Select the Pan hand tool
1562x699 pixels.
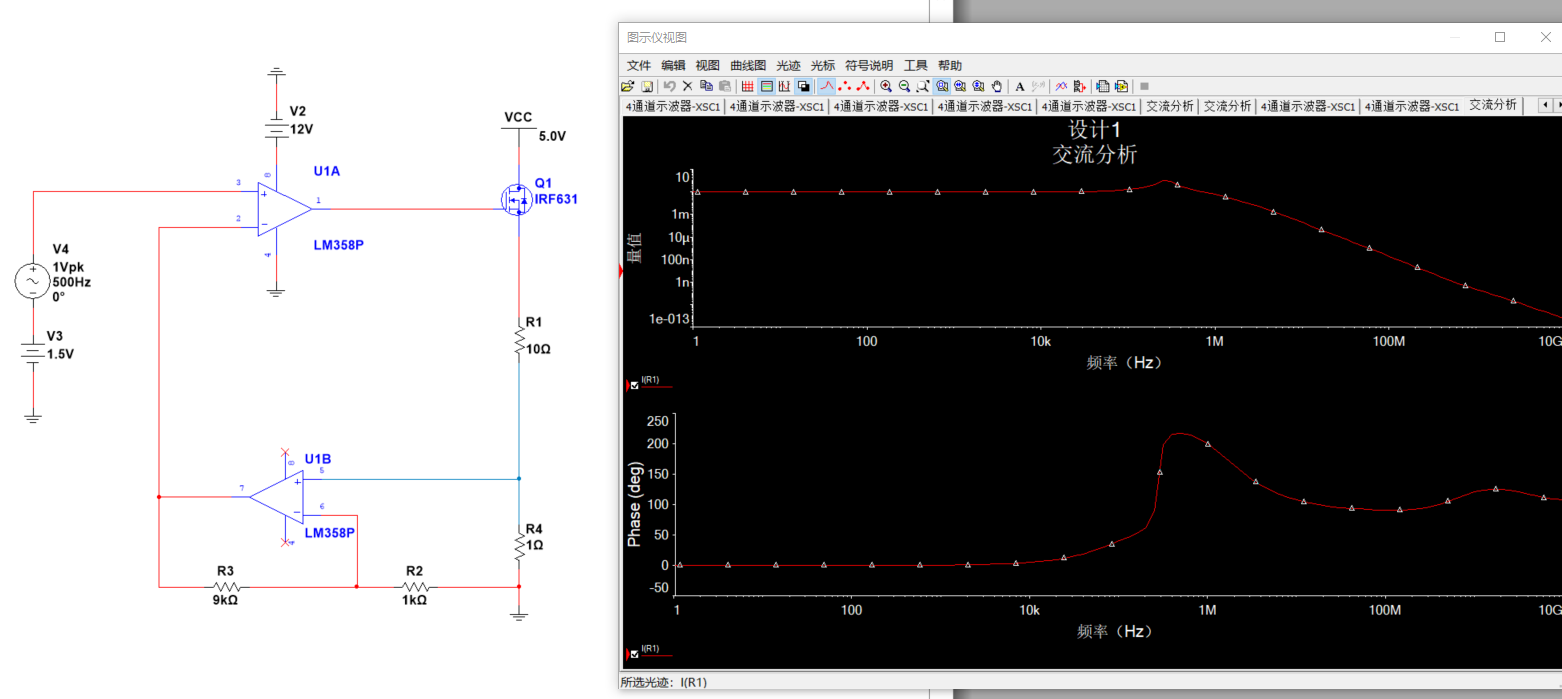click(997, 86)
